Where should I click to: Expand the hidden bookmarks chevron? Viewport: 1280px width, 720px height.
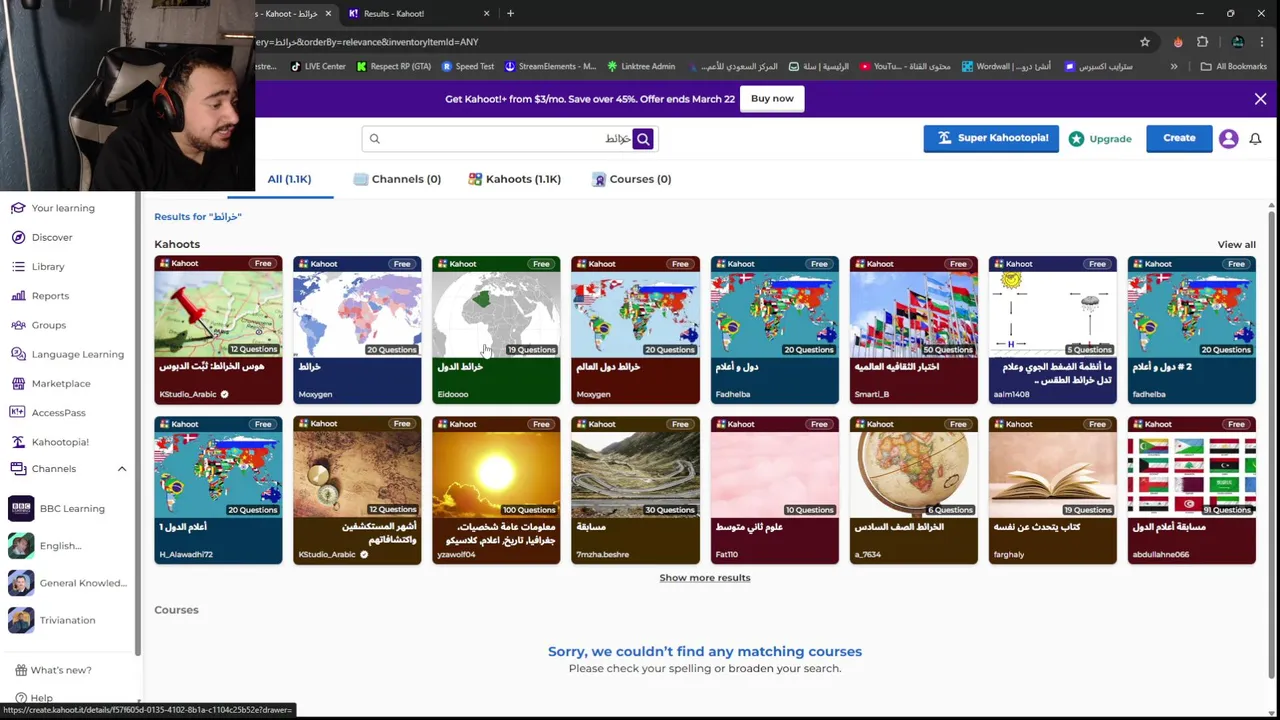1174,67
